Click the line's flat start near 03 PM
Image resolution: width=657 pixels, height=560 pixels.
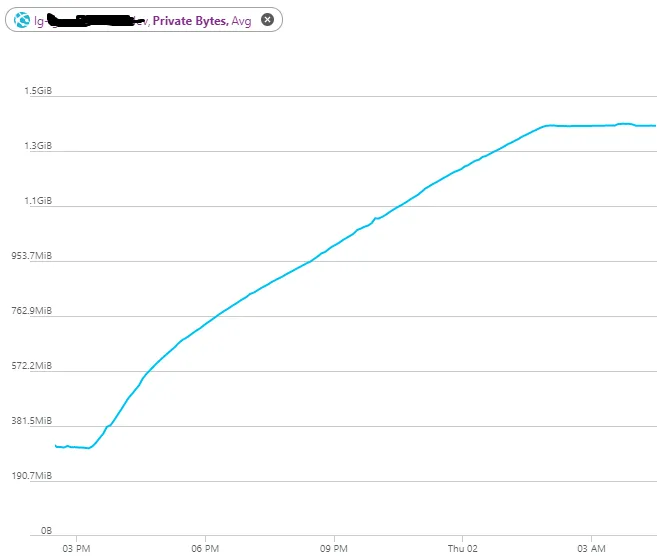click(72, 446)
